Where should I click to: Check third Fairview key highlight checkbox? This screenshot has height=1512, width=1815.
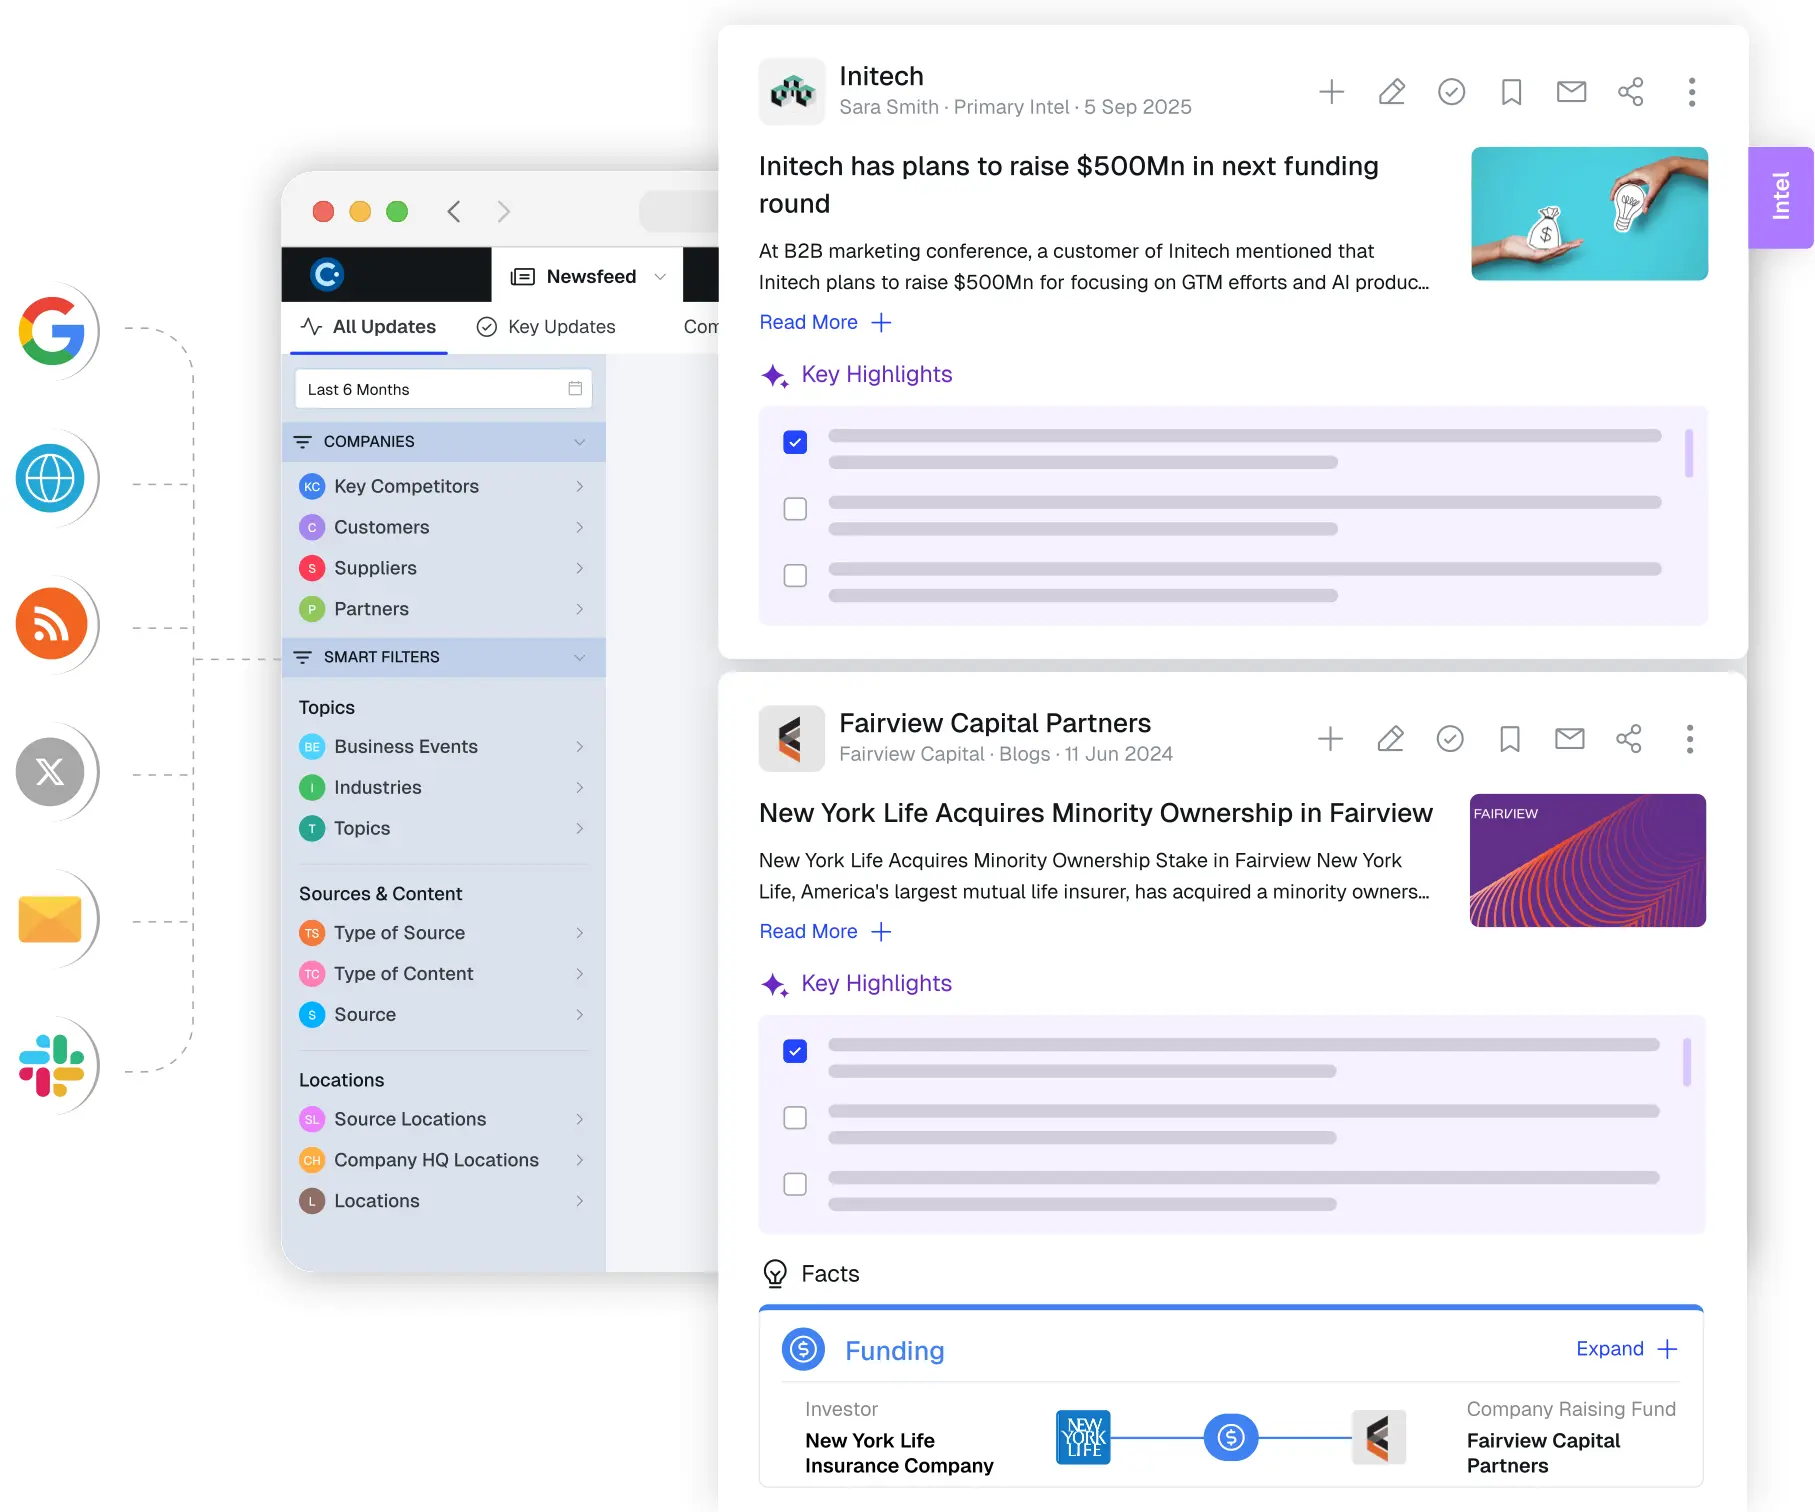point(795,1184)
